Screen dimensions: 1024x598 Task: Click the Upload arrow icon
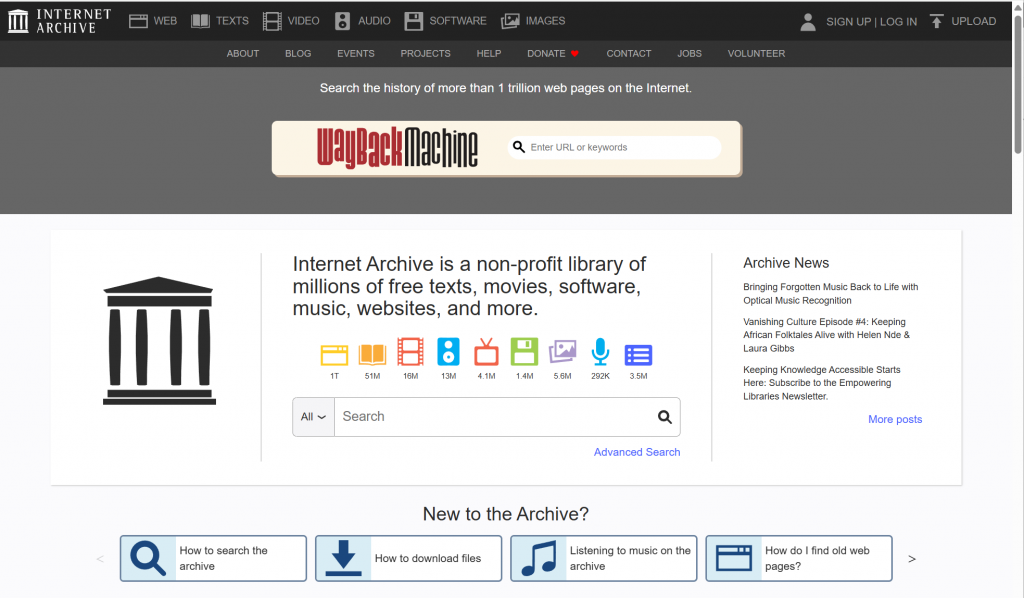[x=936, y=21]
